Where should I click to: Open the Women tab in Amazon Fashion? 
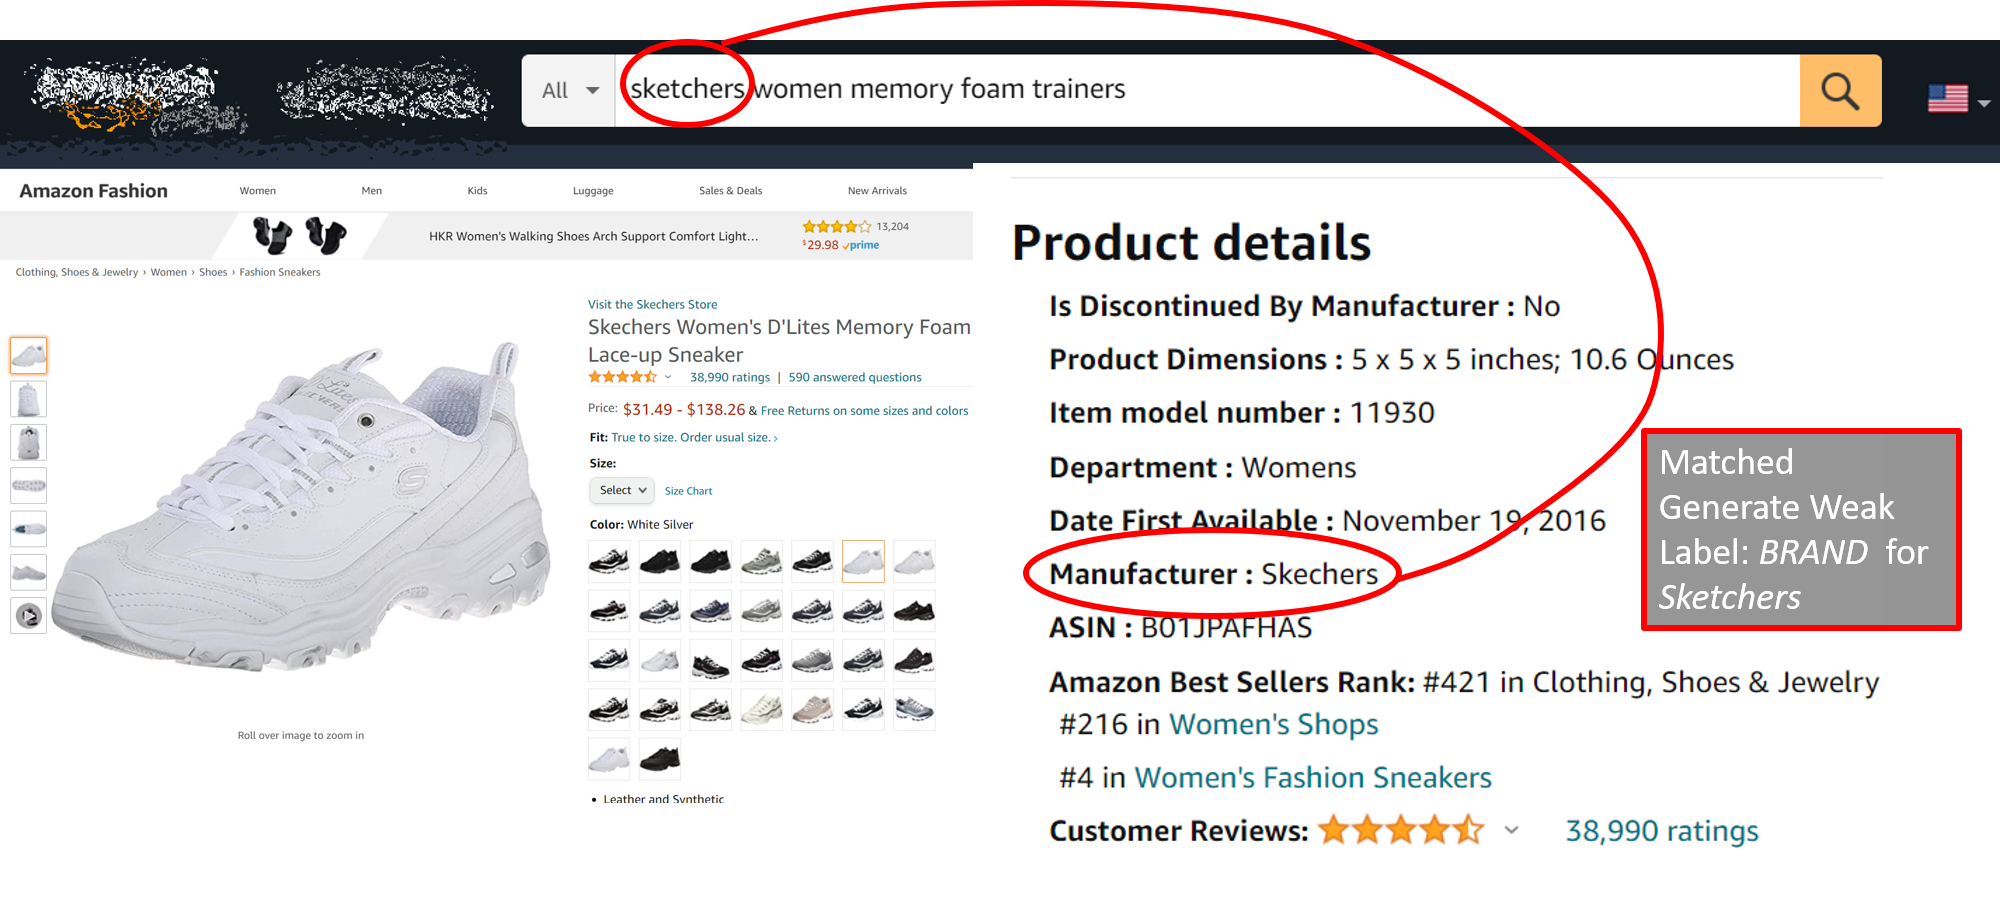pyautogui.click(x=257, y=191)
